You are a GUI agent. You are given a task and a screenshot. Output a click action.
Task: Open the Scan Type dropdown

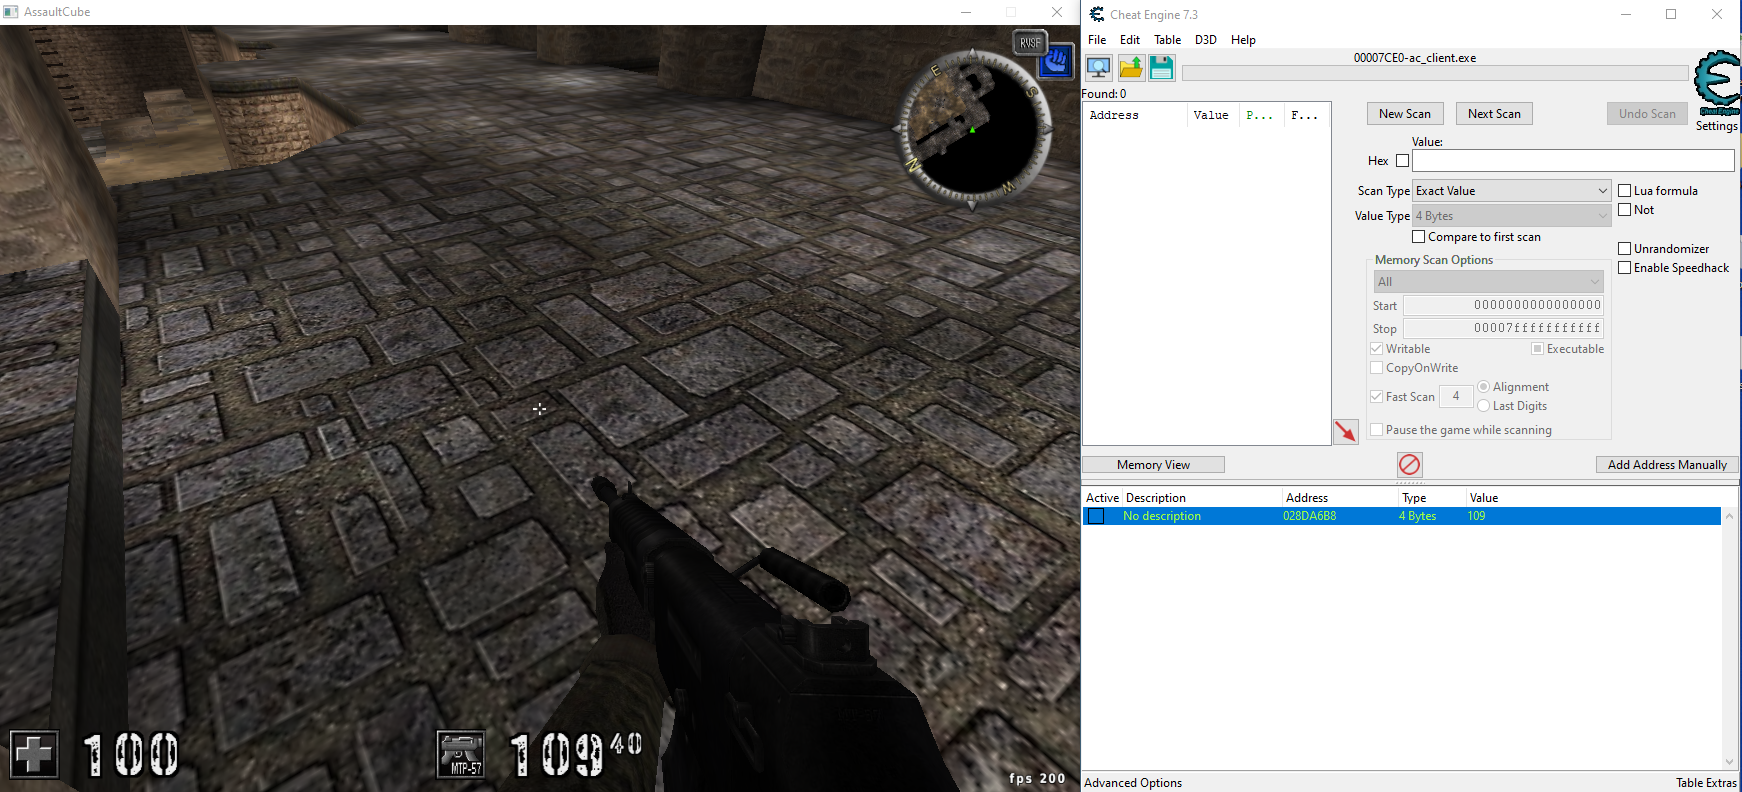pyautogui.click(x=1511, y=191)
